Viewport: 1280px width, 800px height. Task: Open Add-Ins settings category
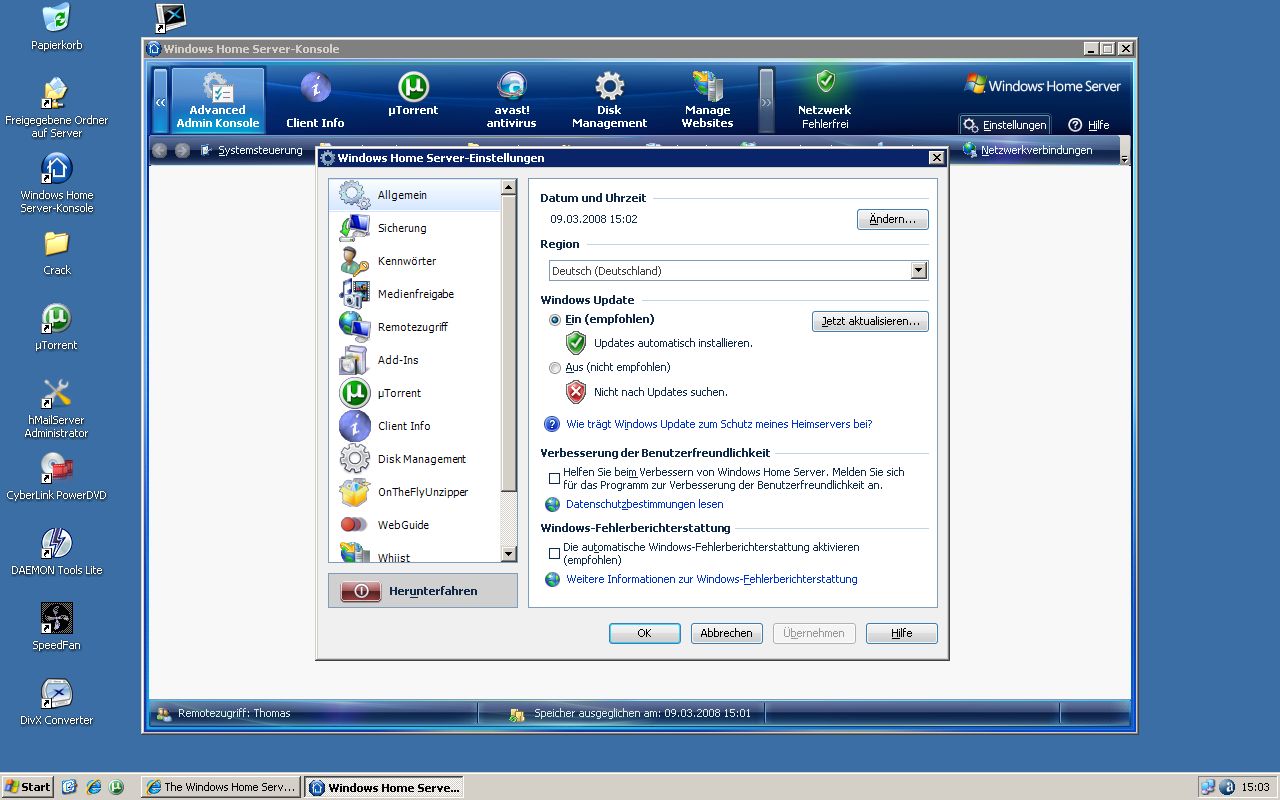(x=414, y=360)
